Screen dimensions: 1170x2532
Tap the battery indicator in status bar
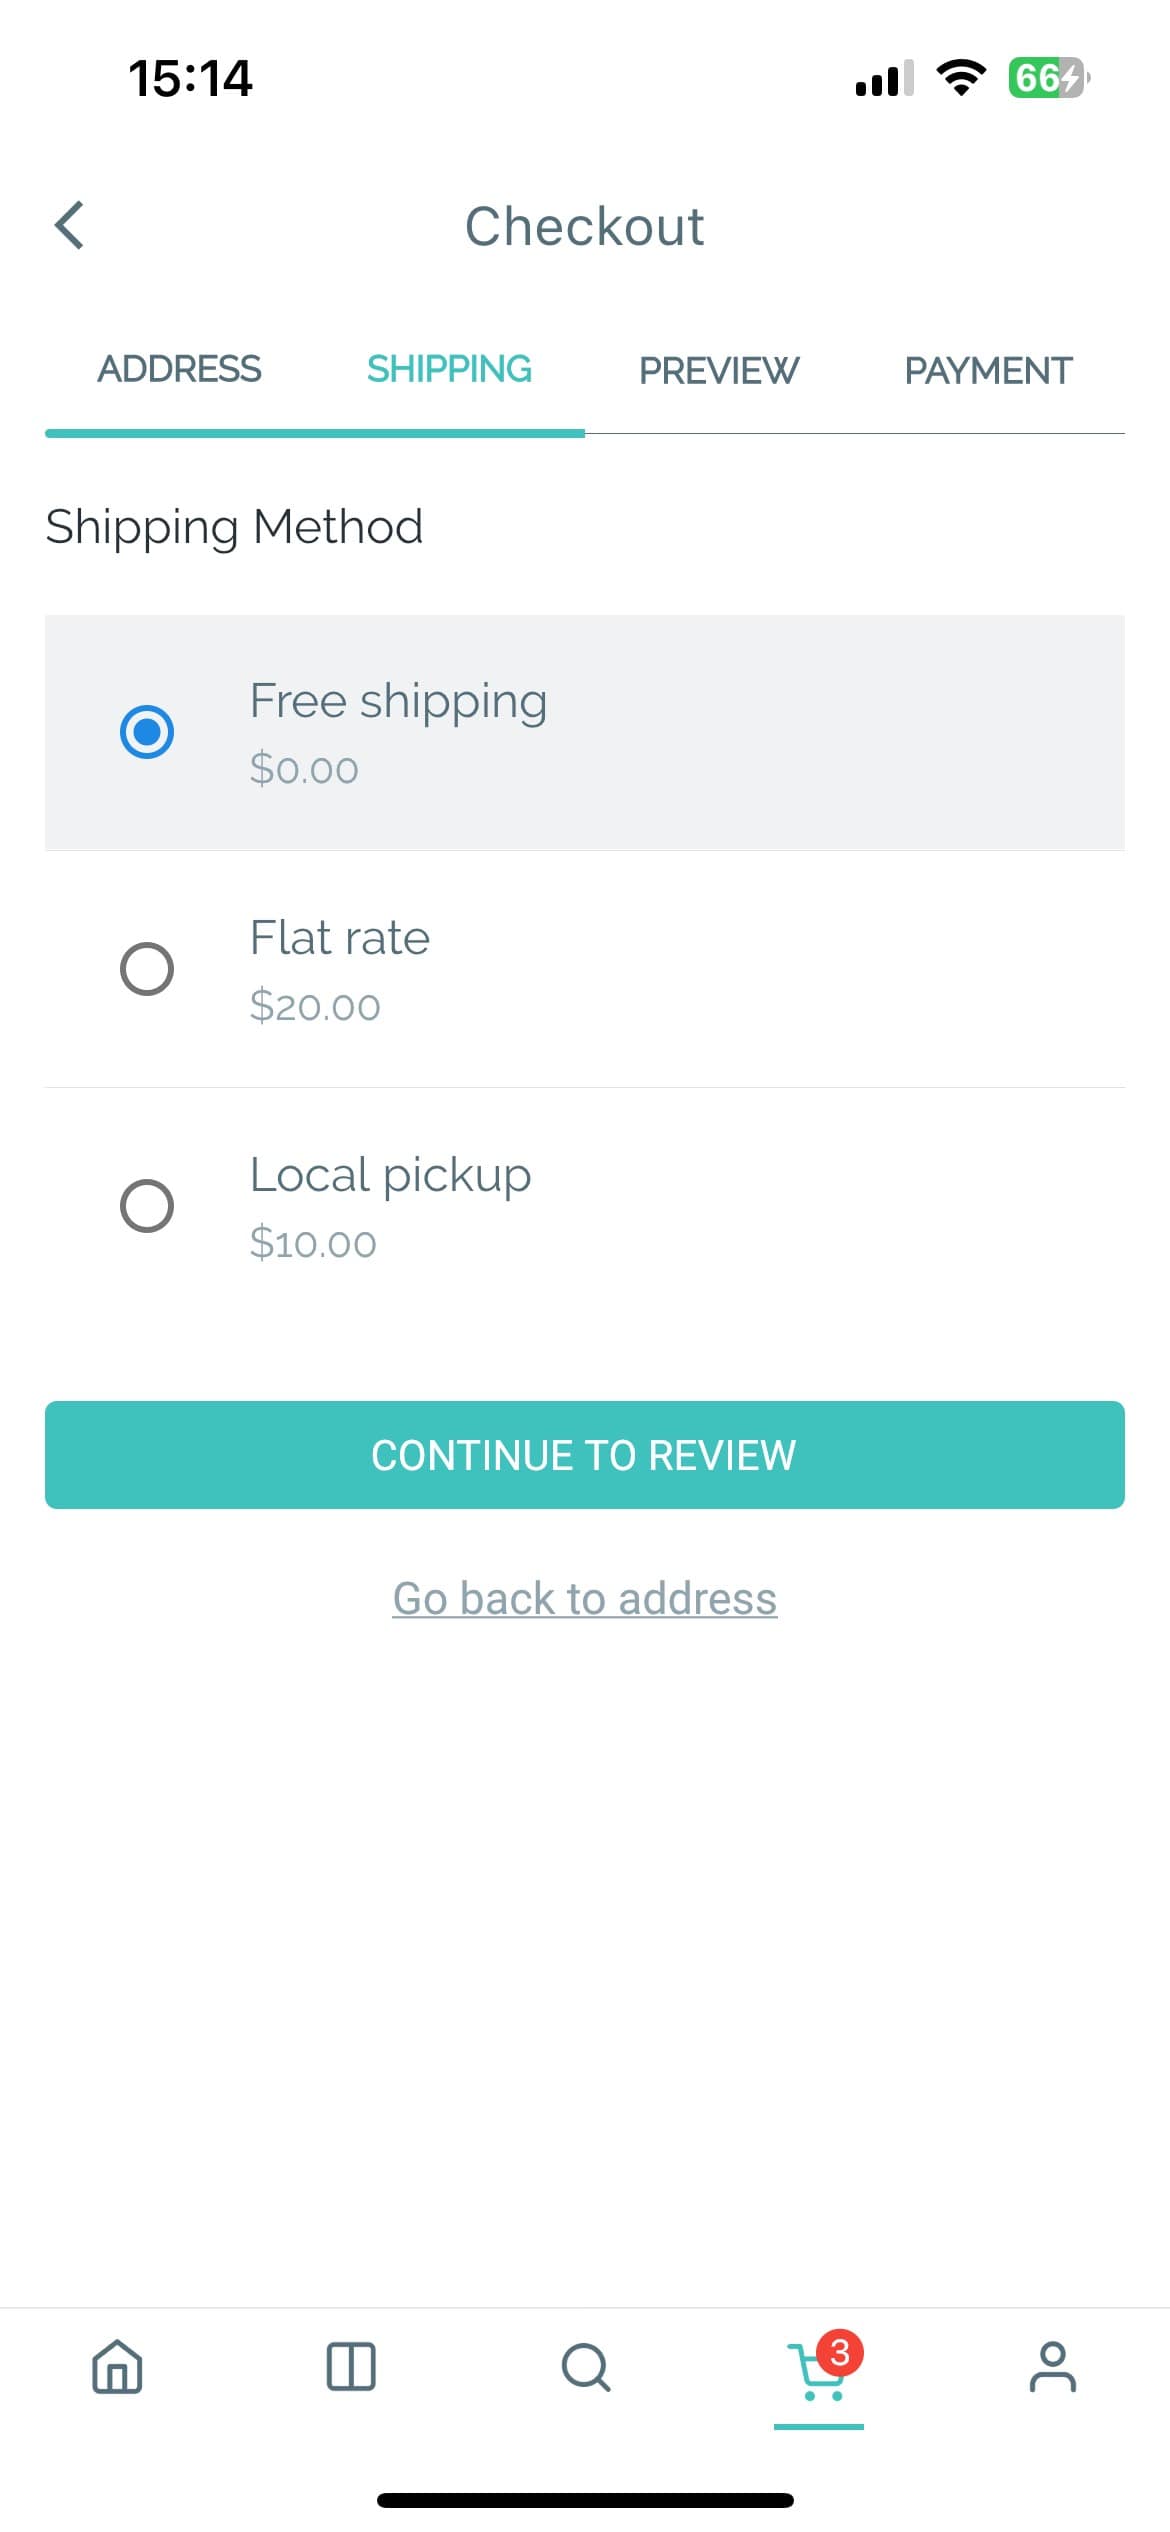1047,77
